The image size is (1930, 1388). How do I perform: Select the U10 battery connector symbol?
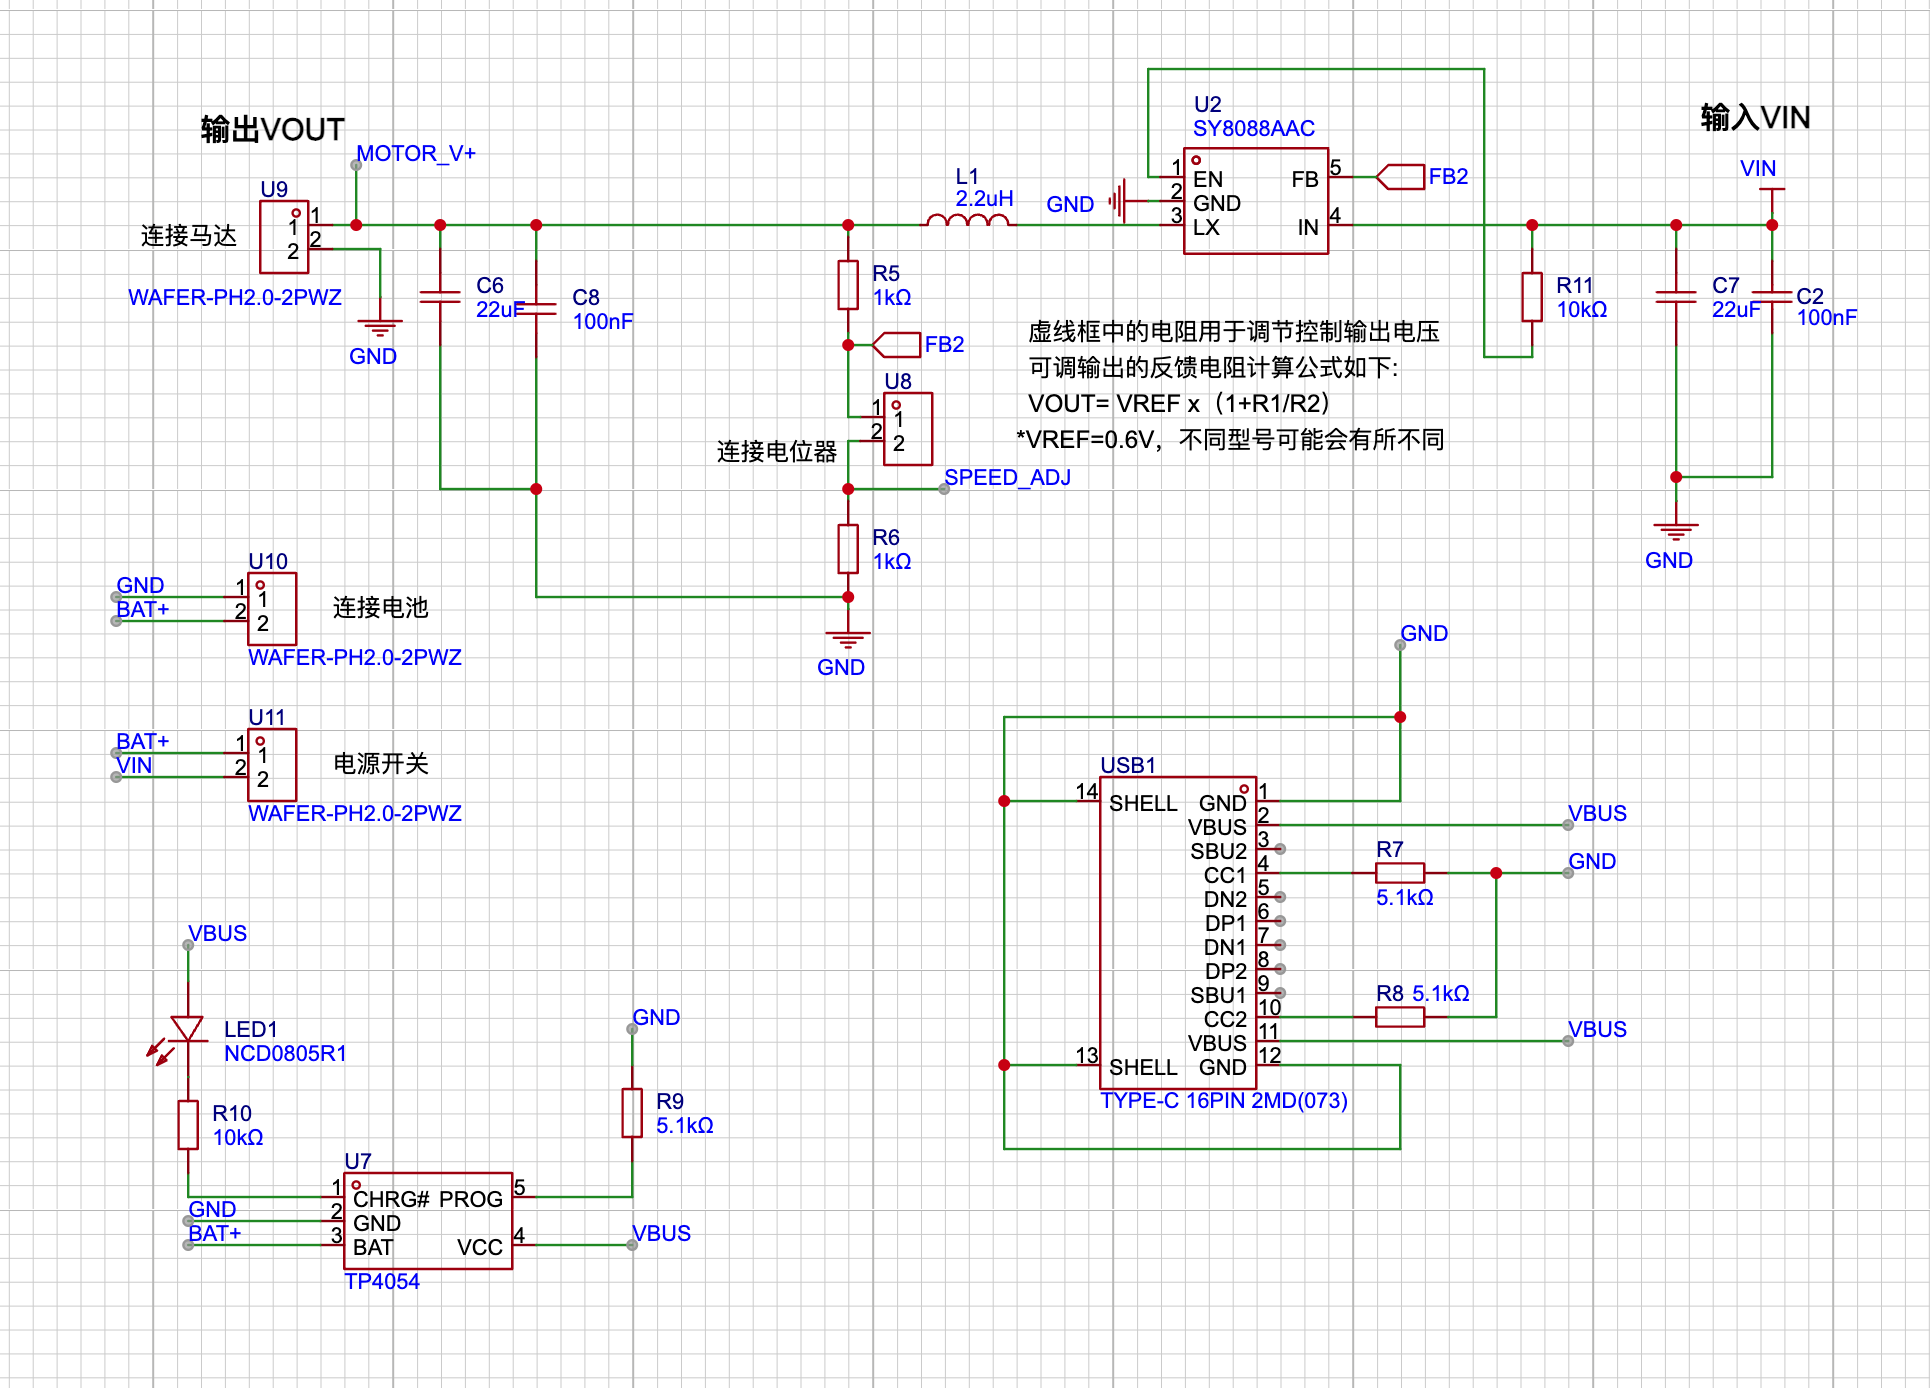[272, 609]
